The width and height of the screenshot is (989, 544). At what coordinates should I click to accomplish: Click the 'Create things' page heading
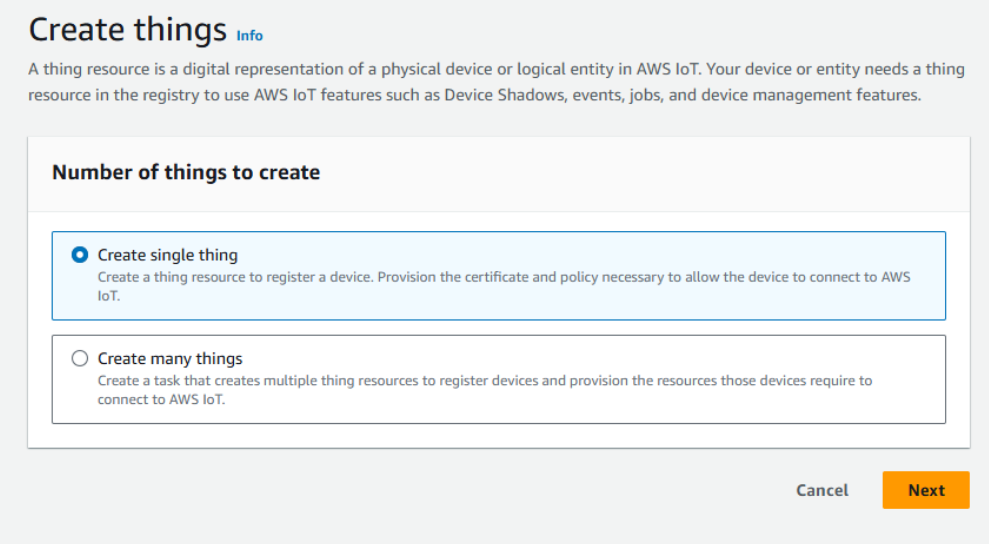(x=127, y=31)
